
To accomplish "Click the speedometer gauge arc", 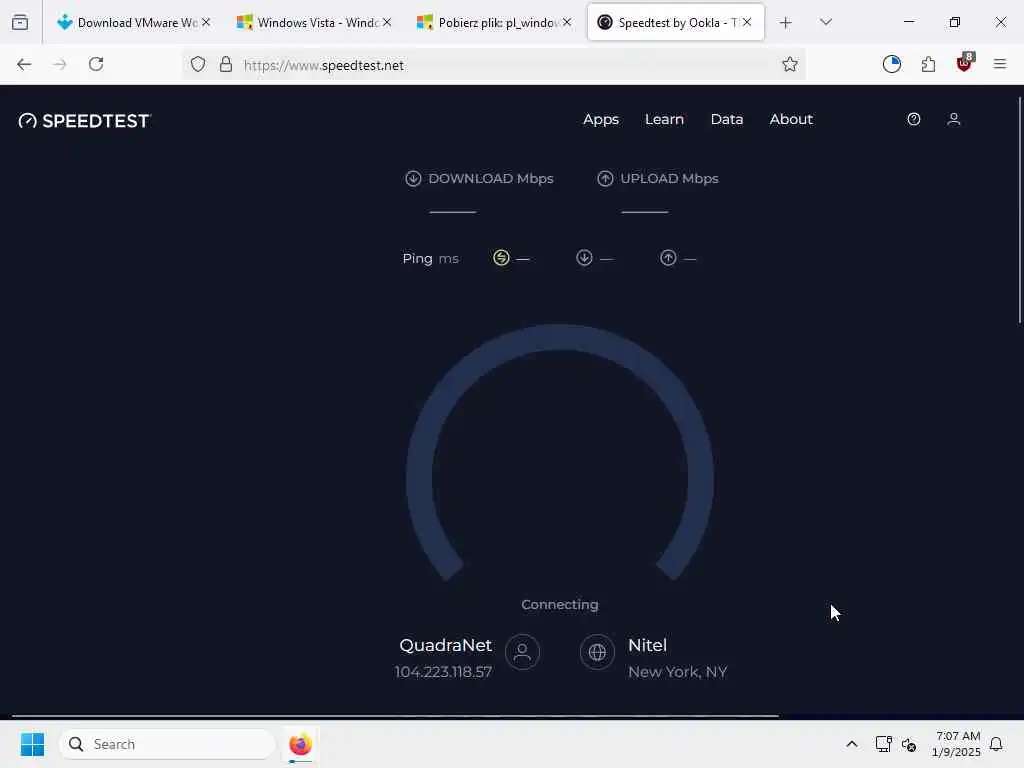I will pyautogui.click(x=560, y=338).
